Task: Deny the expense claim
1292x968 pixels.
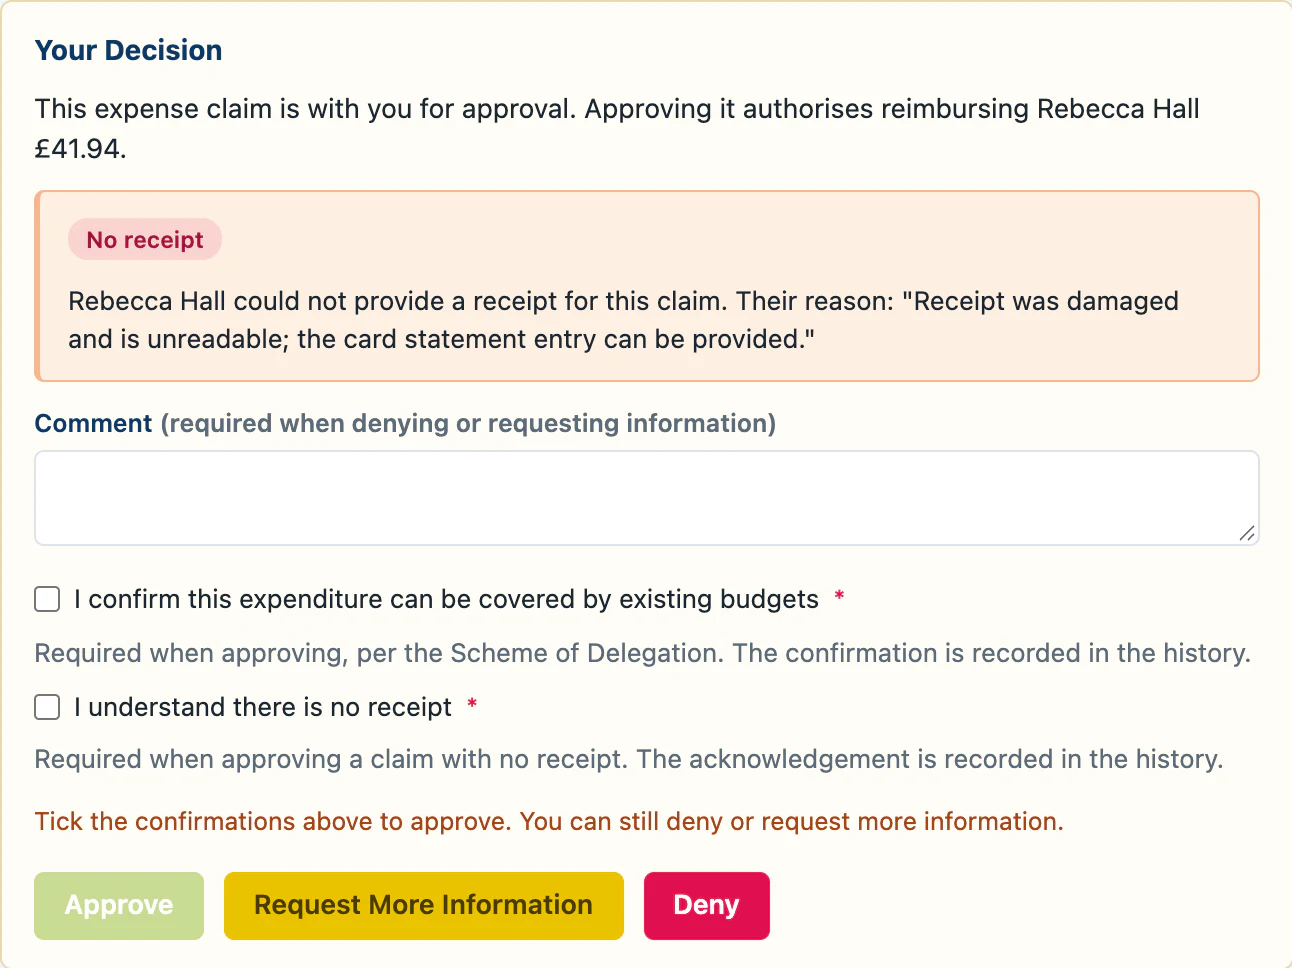Action: pos(707,906)
